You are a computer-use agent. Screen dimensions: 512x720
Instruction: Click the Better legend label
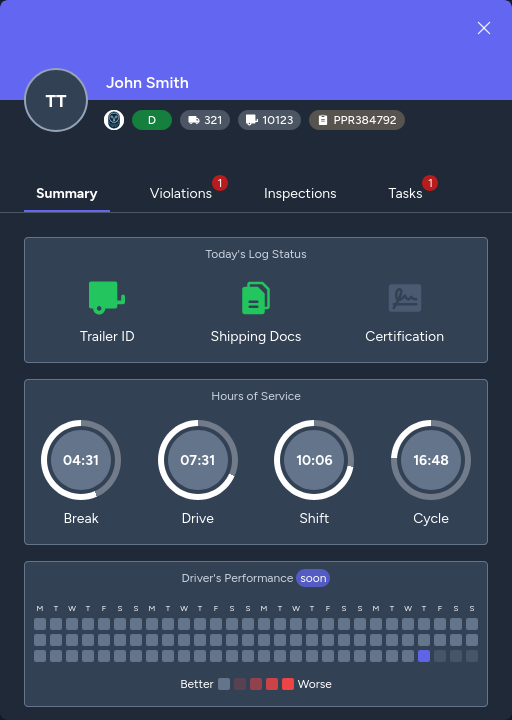coord(197,684)
